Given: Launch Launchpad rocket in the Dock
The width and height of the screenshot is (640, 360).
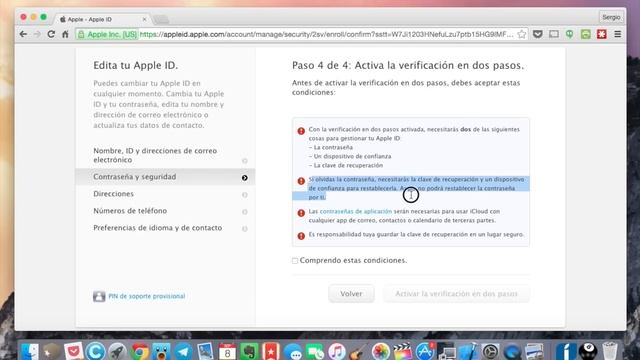Looking at the screenshot, I should 118,351.
